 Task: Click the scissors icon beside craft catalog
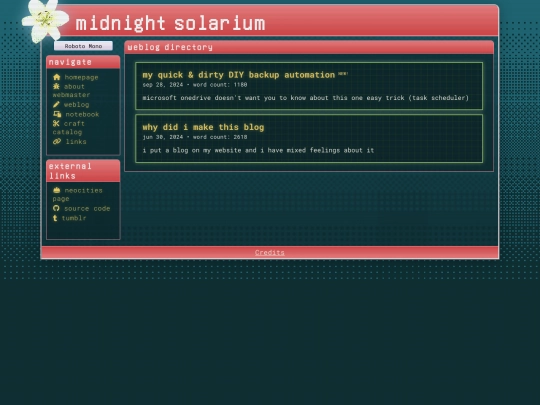click(x=56, y=123)
